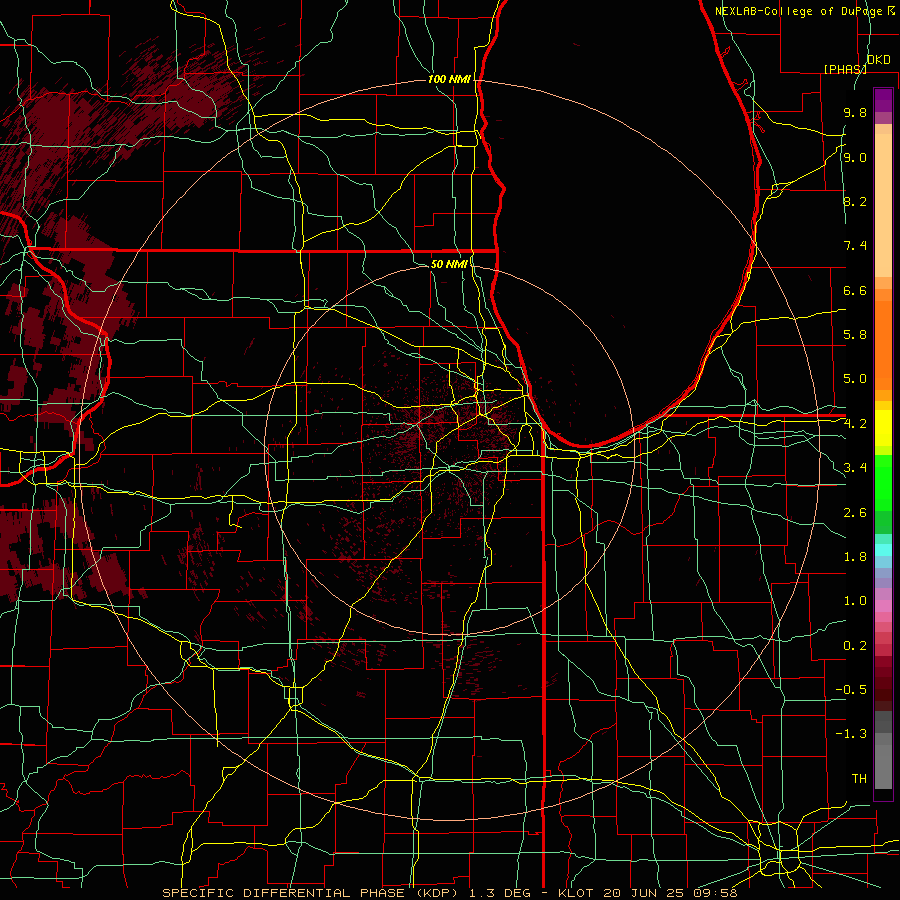The image size is (900, 900).
Task: Click the 6.6 value on the KDP scale
Action: [855, 290]
